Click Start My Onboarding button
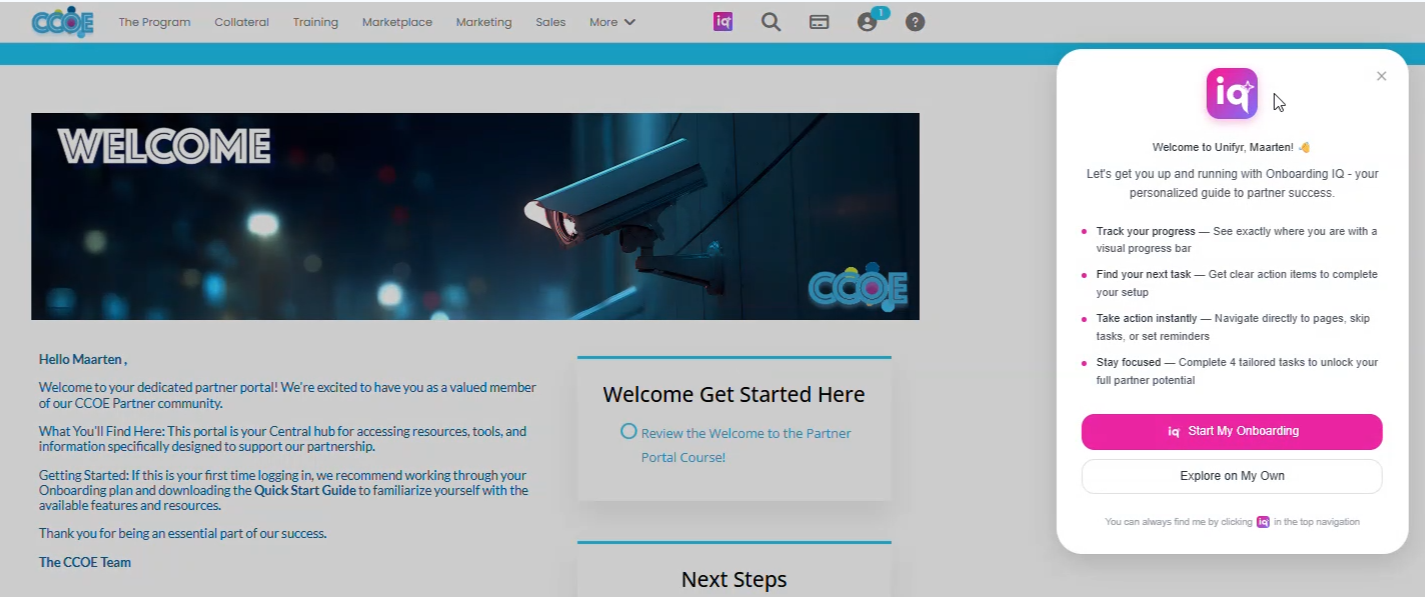The width and height of the screenshot is (1425, 597). tap(1231, 431)
